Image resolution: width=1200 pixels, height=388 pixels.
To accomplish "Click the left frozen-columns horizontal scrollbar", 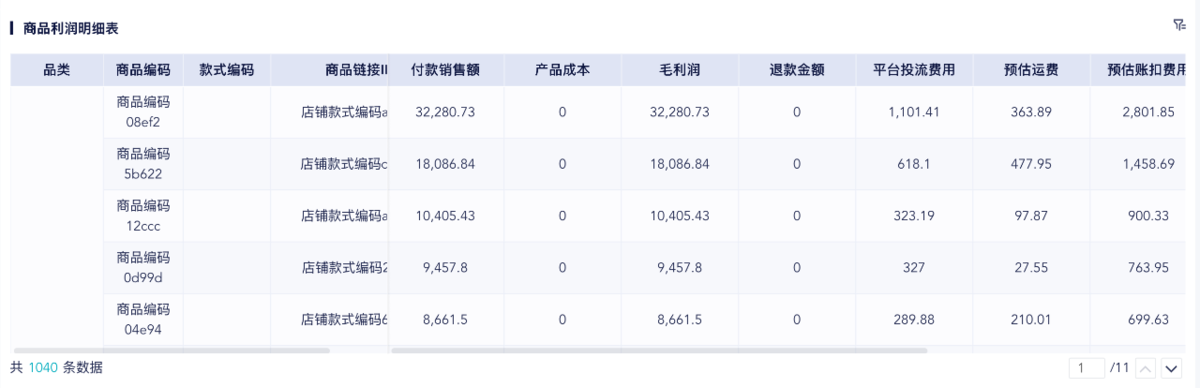I will pyautogui.click(x=171, y=351).
